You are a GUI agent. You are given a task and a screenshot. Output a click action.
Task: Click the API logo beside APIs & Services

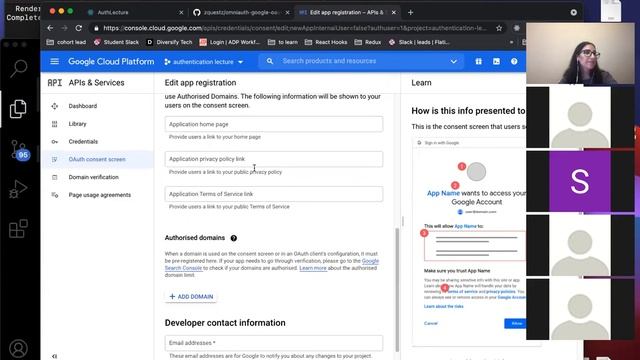coord(55,83)
